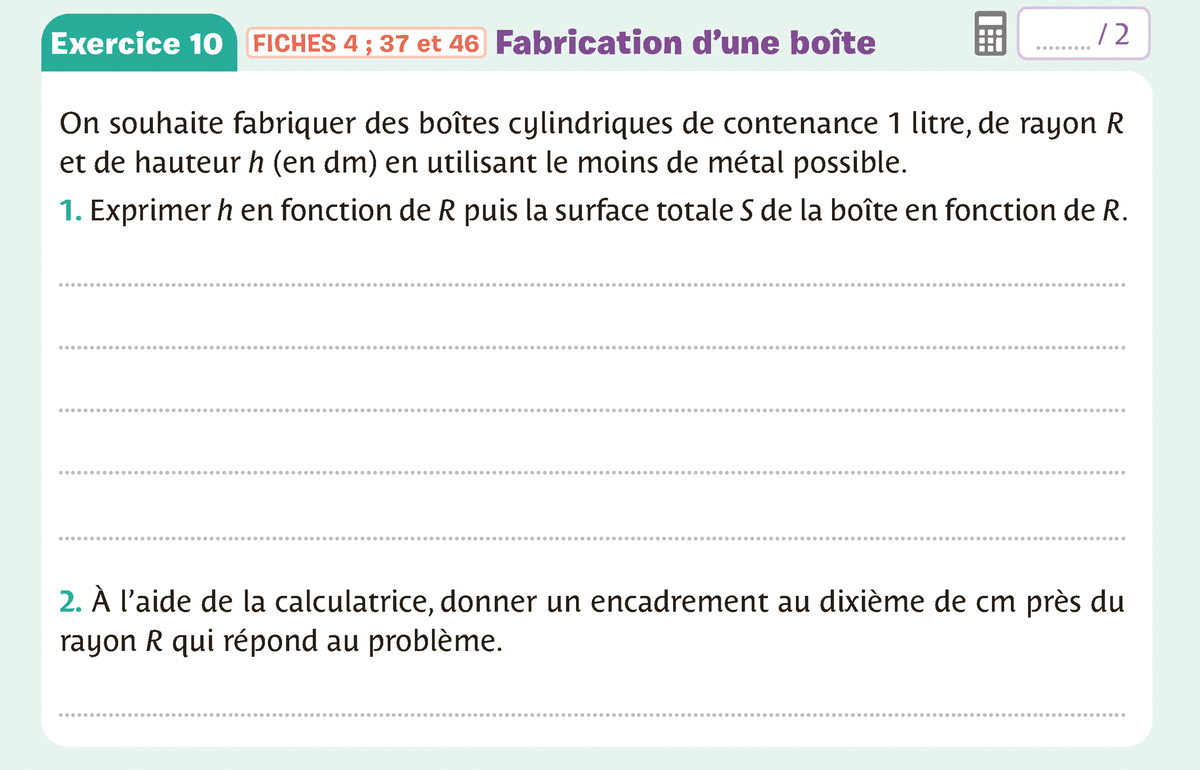Click the second answer line under question 1

coord(592,347)
